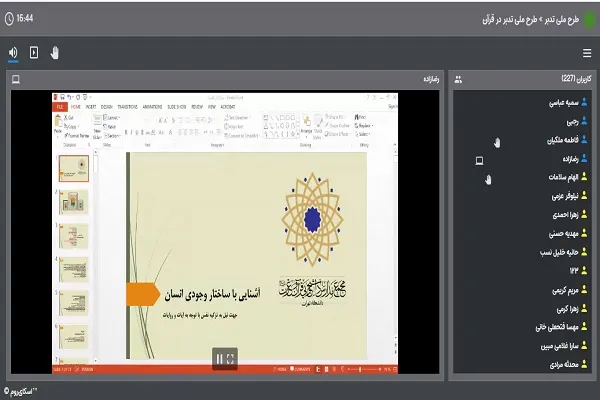The image size is (600, 400).
Task: Toggle italic formatting in Font group
Action: point(131,132)
